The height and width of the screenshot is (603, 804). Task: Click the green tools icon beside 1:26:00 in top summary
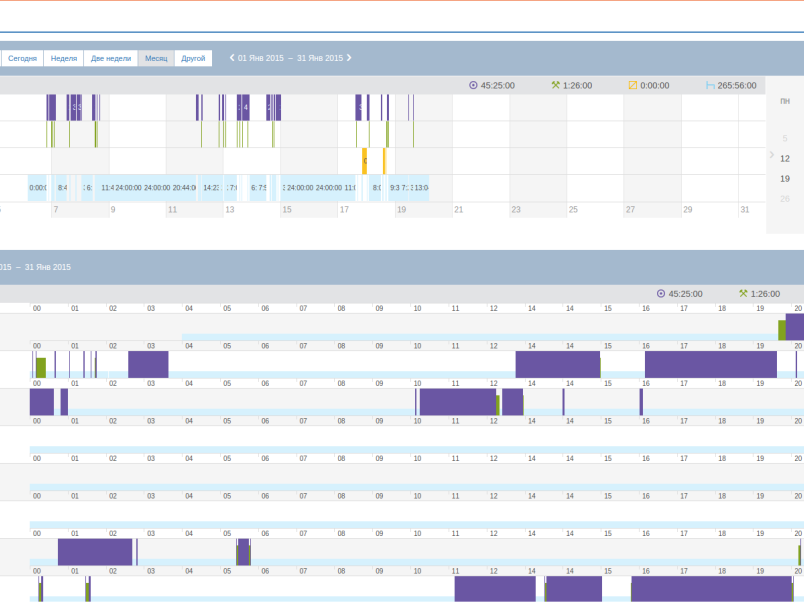coord(555,85)
